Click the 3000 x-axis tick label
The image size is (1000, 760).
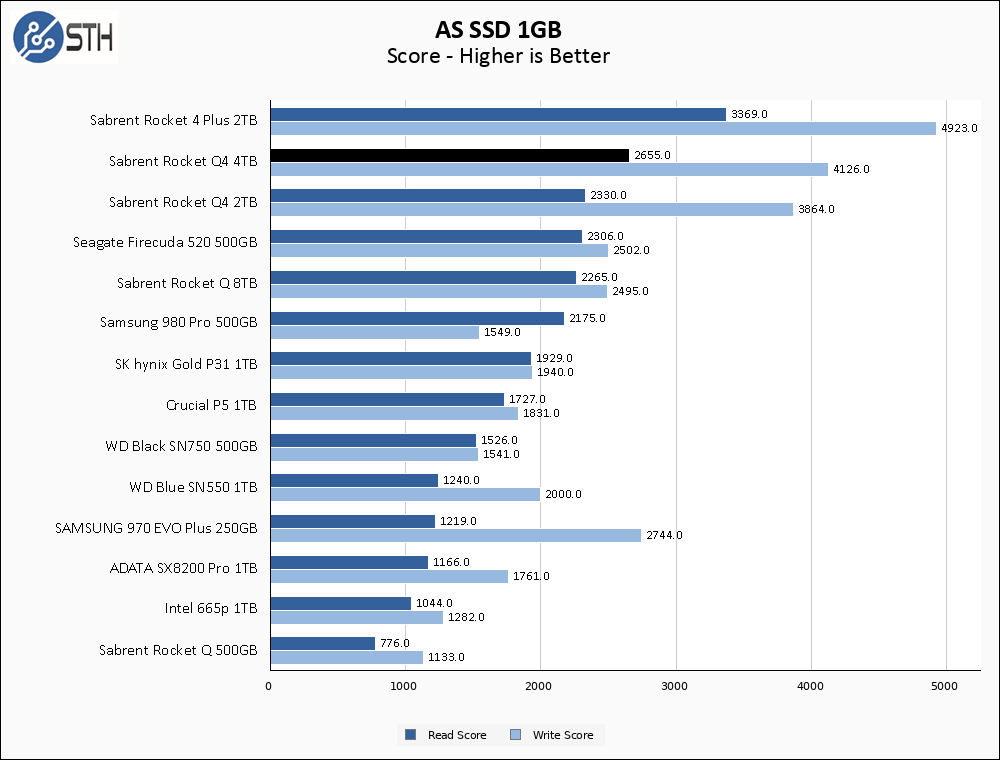pyautogui.click(x=675, y=686)
